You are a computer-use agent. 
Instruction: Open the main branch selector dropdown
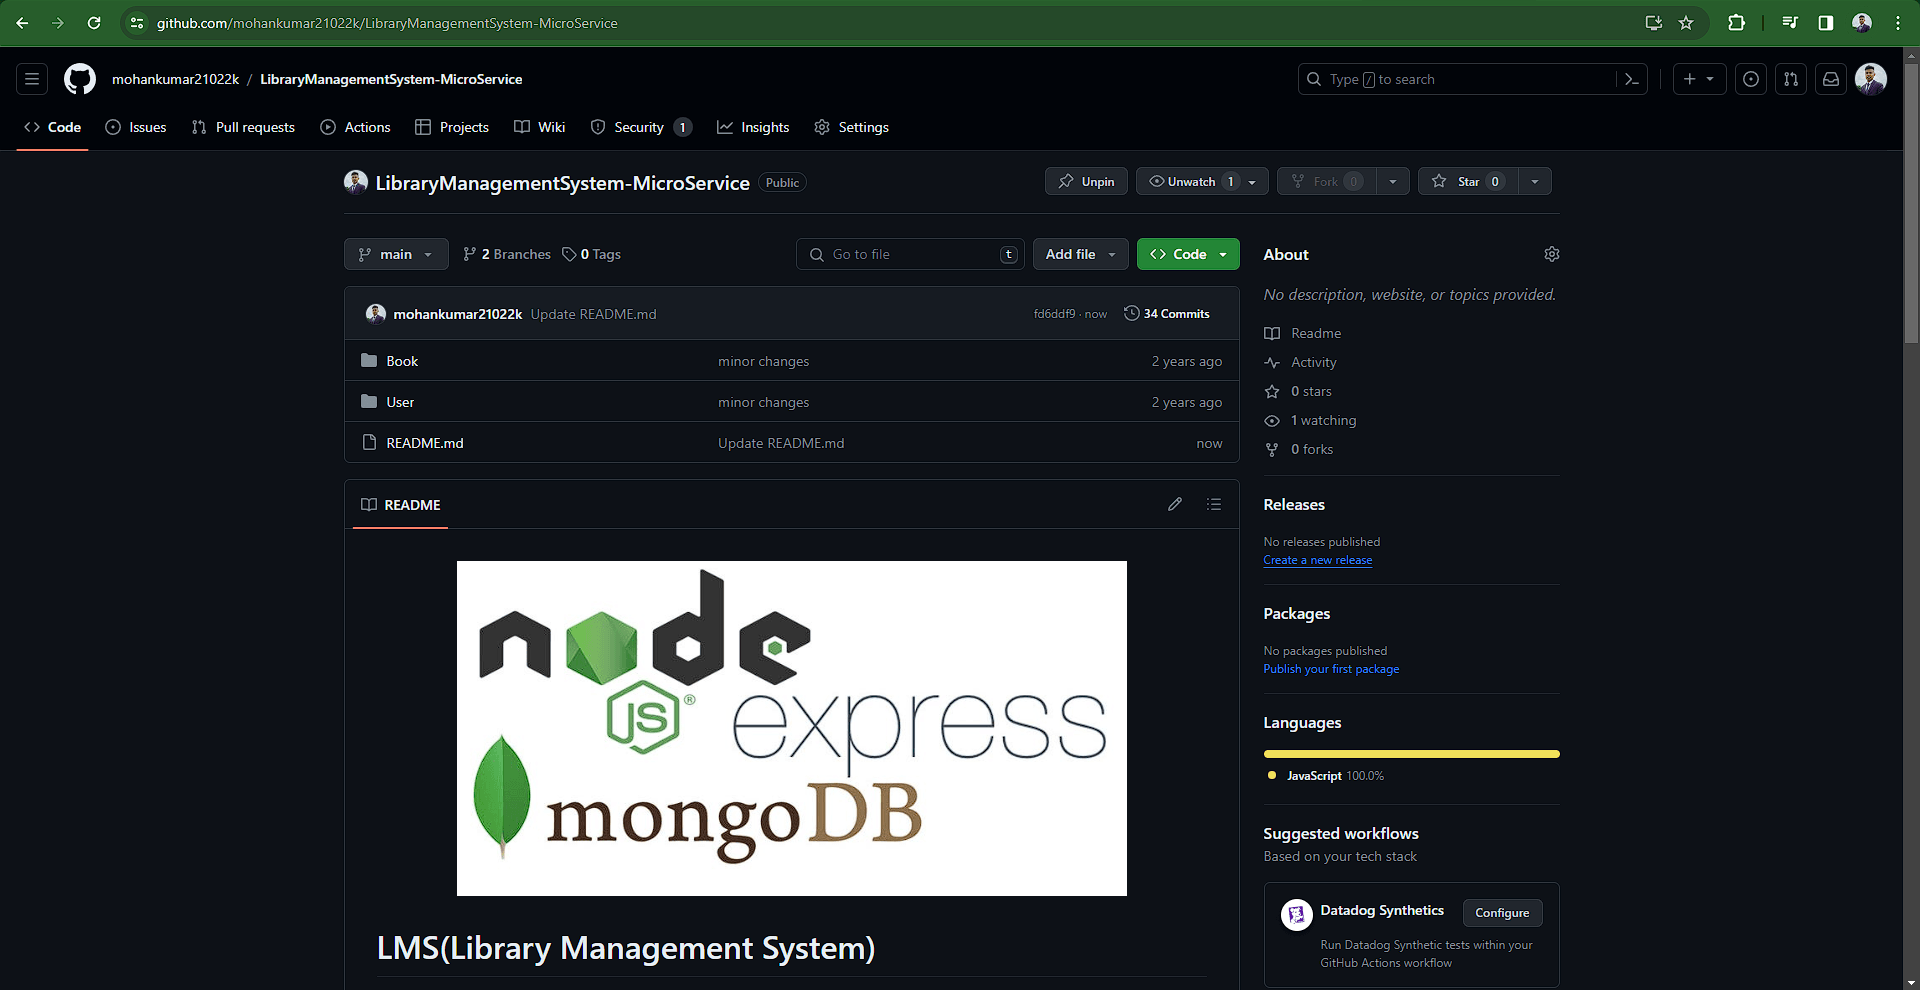[396, 254]
